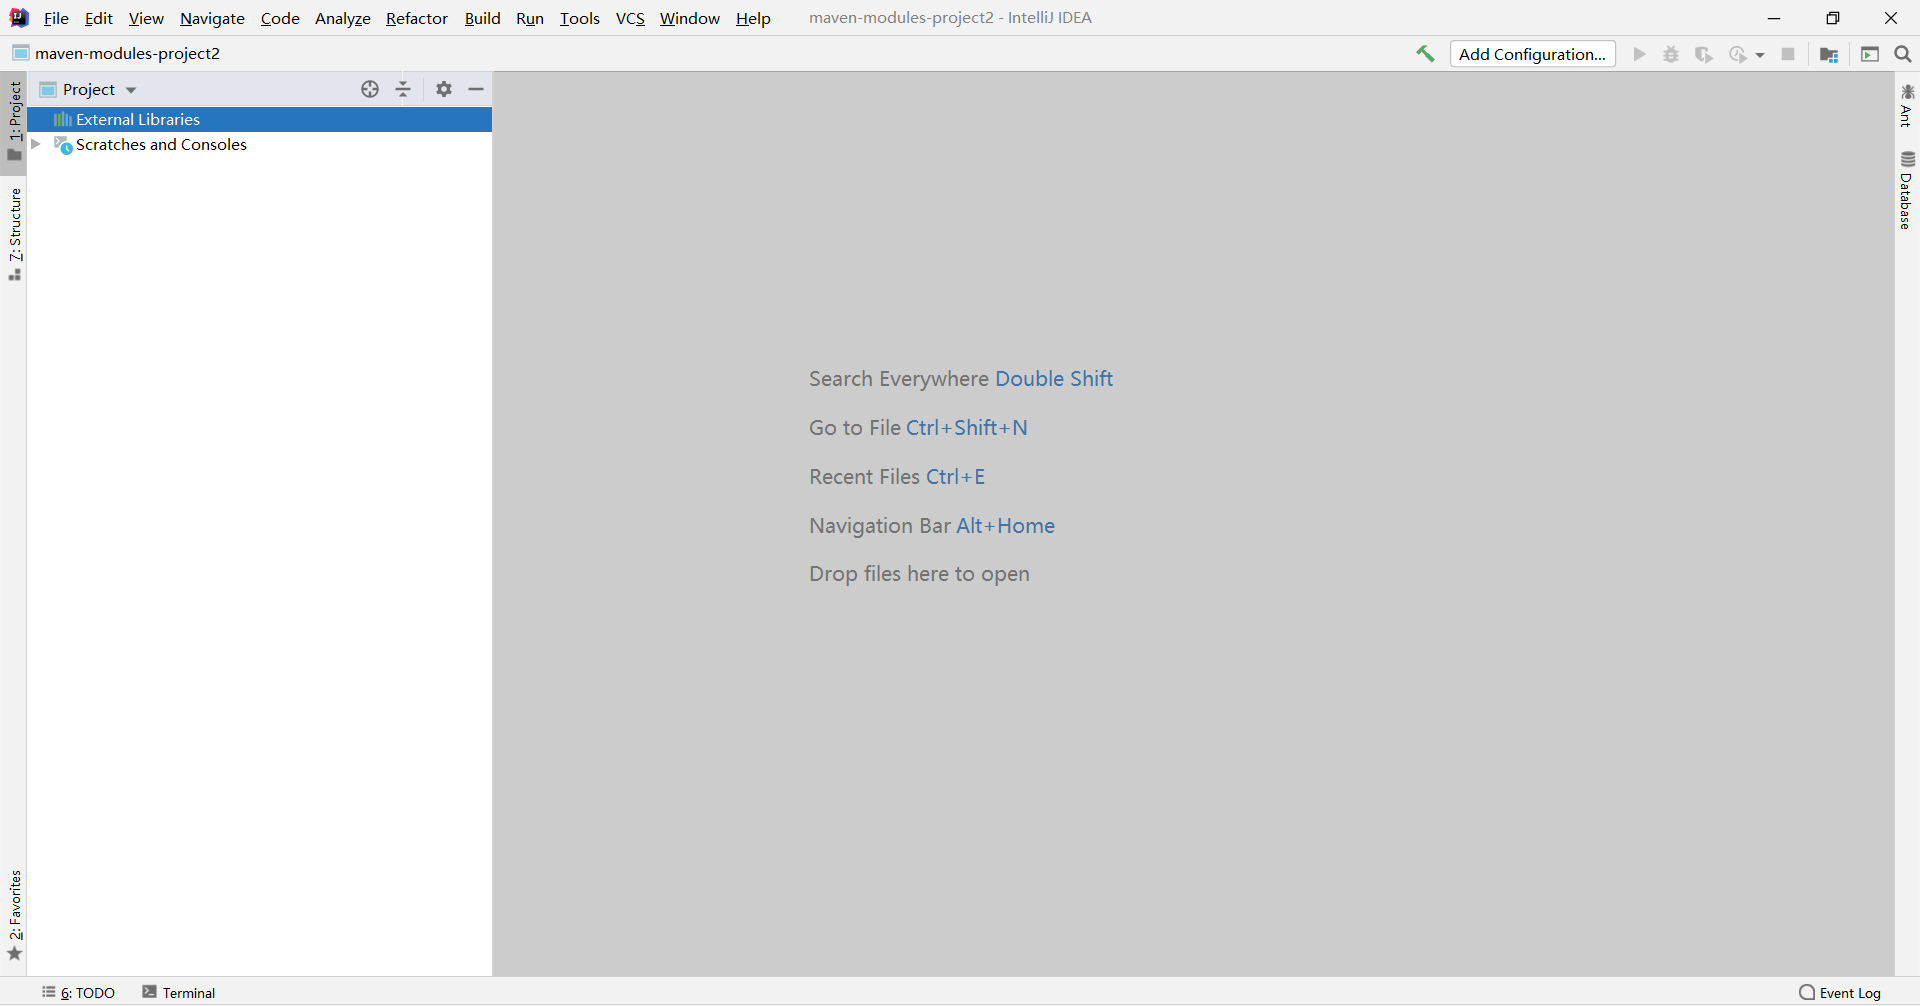Image resolution: width=1920 pixels, height=1006 pixels.
Task: Toggle the Z: Structure side tab
Action: coord(14,234)
